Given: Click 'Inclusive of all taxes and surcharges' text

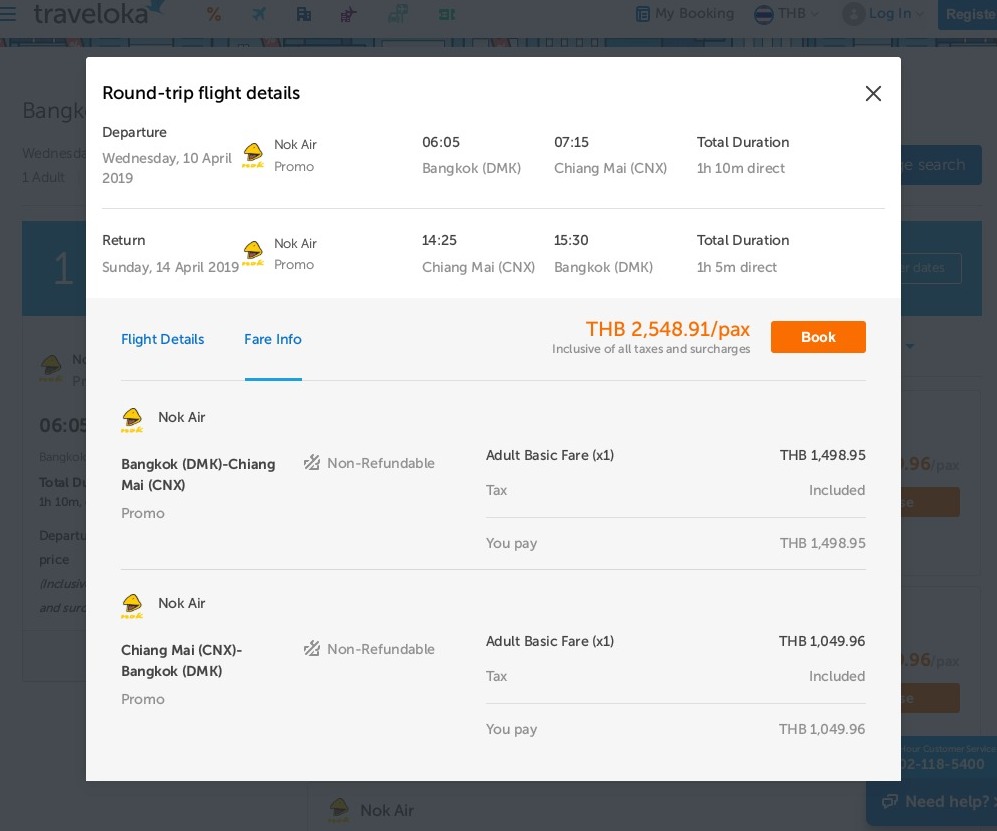Looking at the screenshot, I should point(650,349).
